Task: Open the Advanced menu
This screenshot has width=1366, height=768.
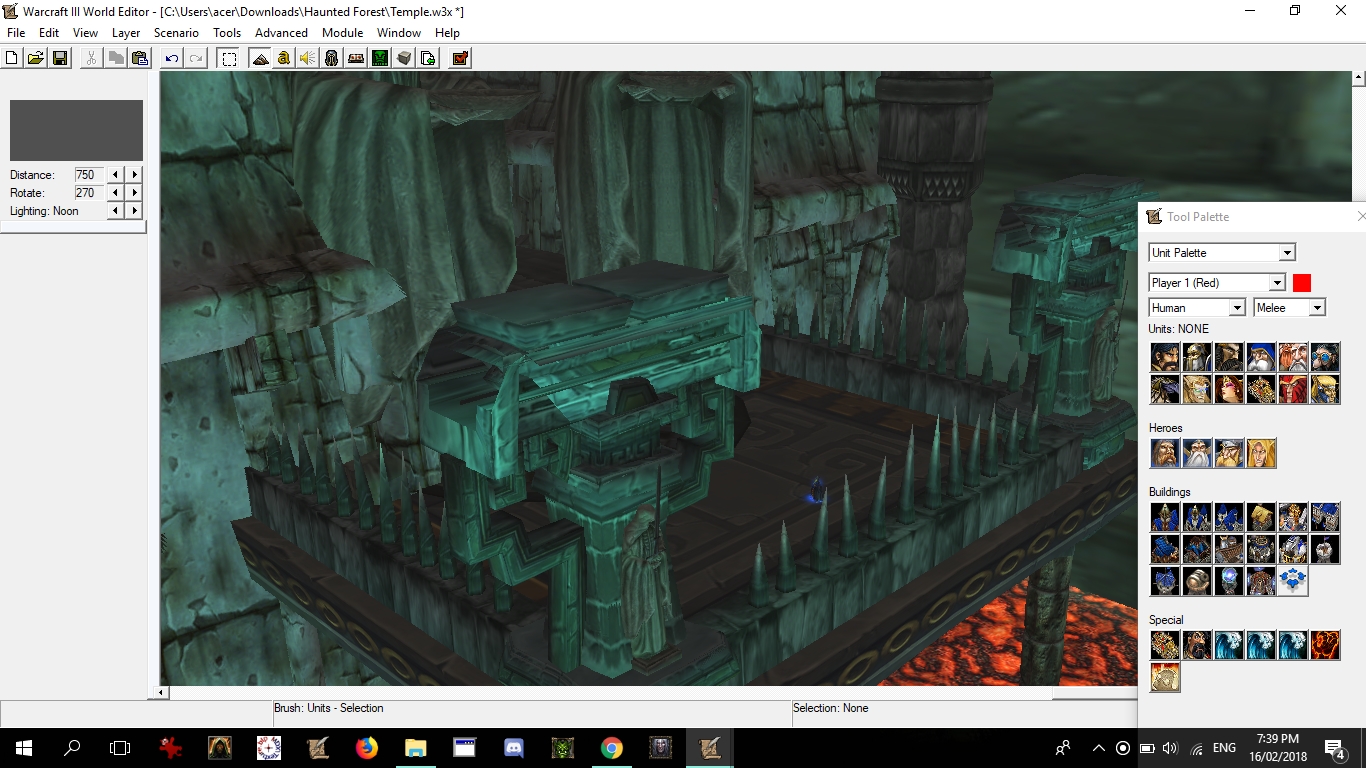Action: pos(281,33)
